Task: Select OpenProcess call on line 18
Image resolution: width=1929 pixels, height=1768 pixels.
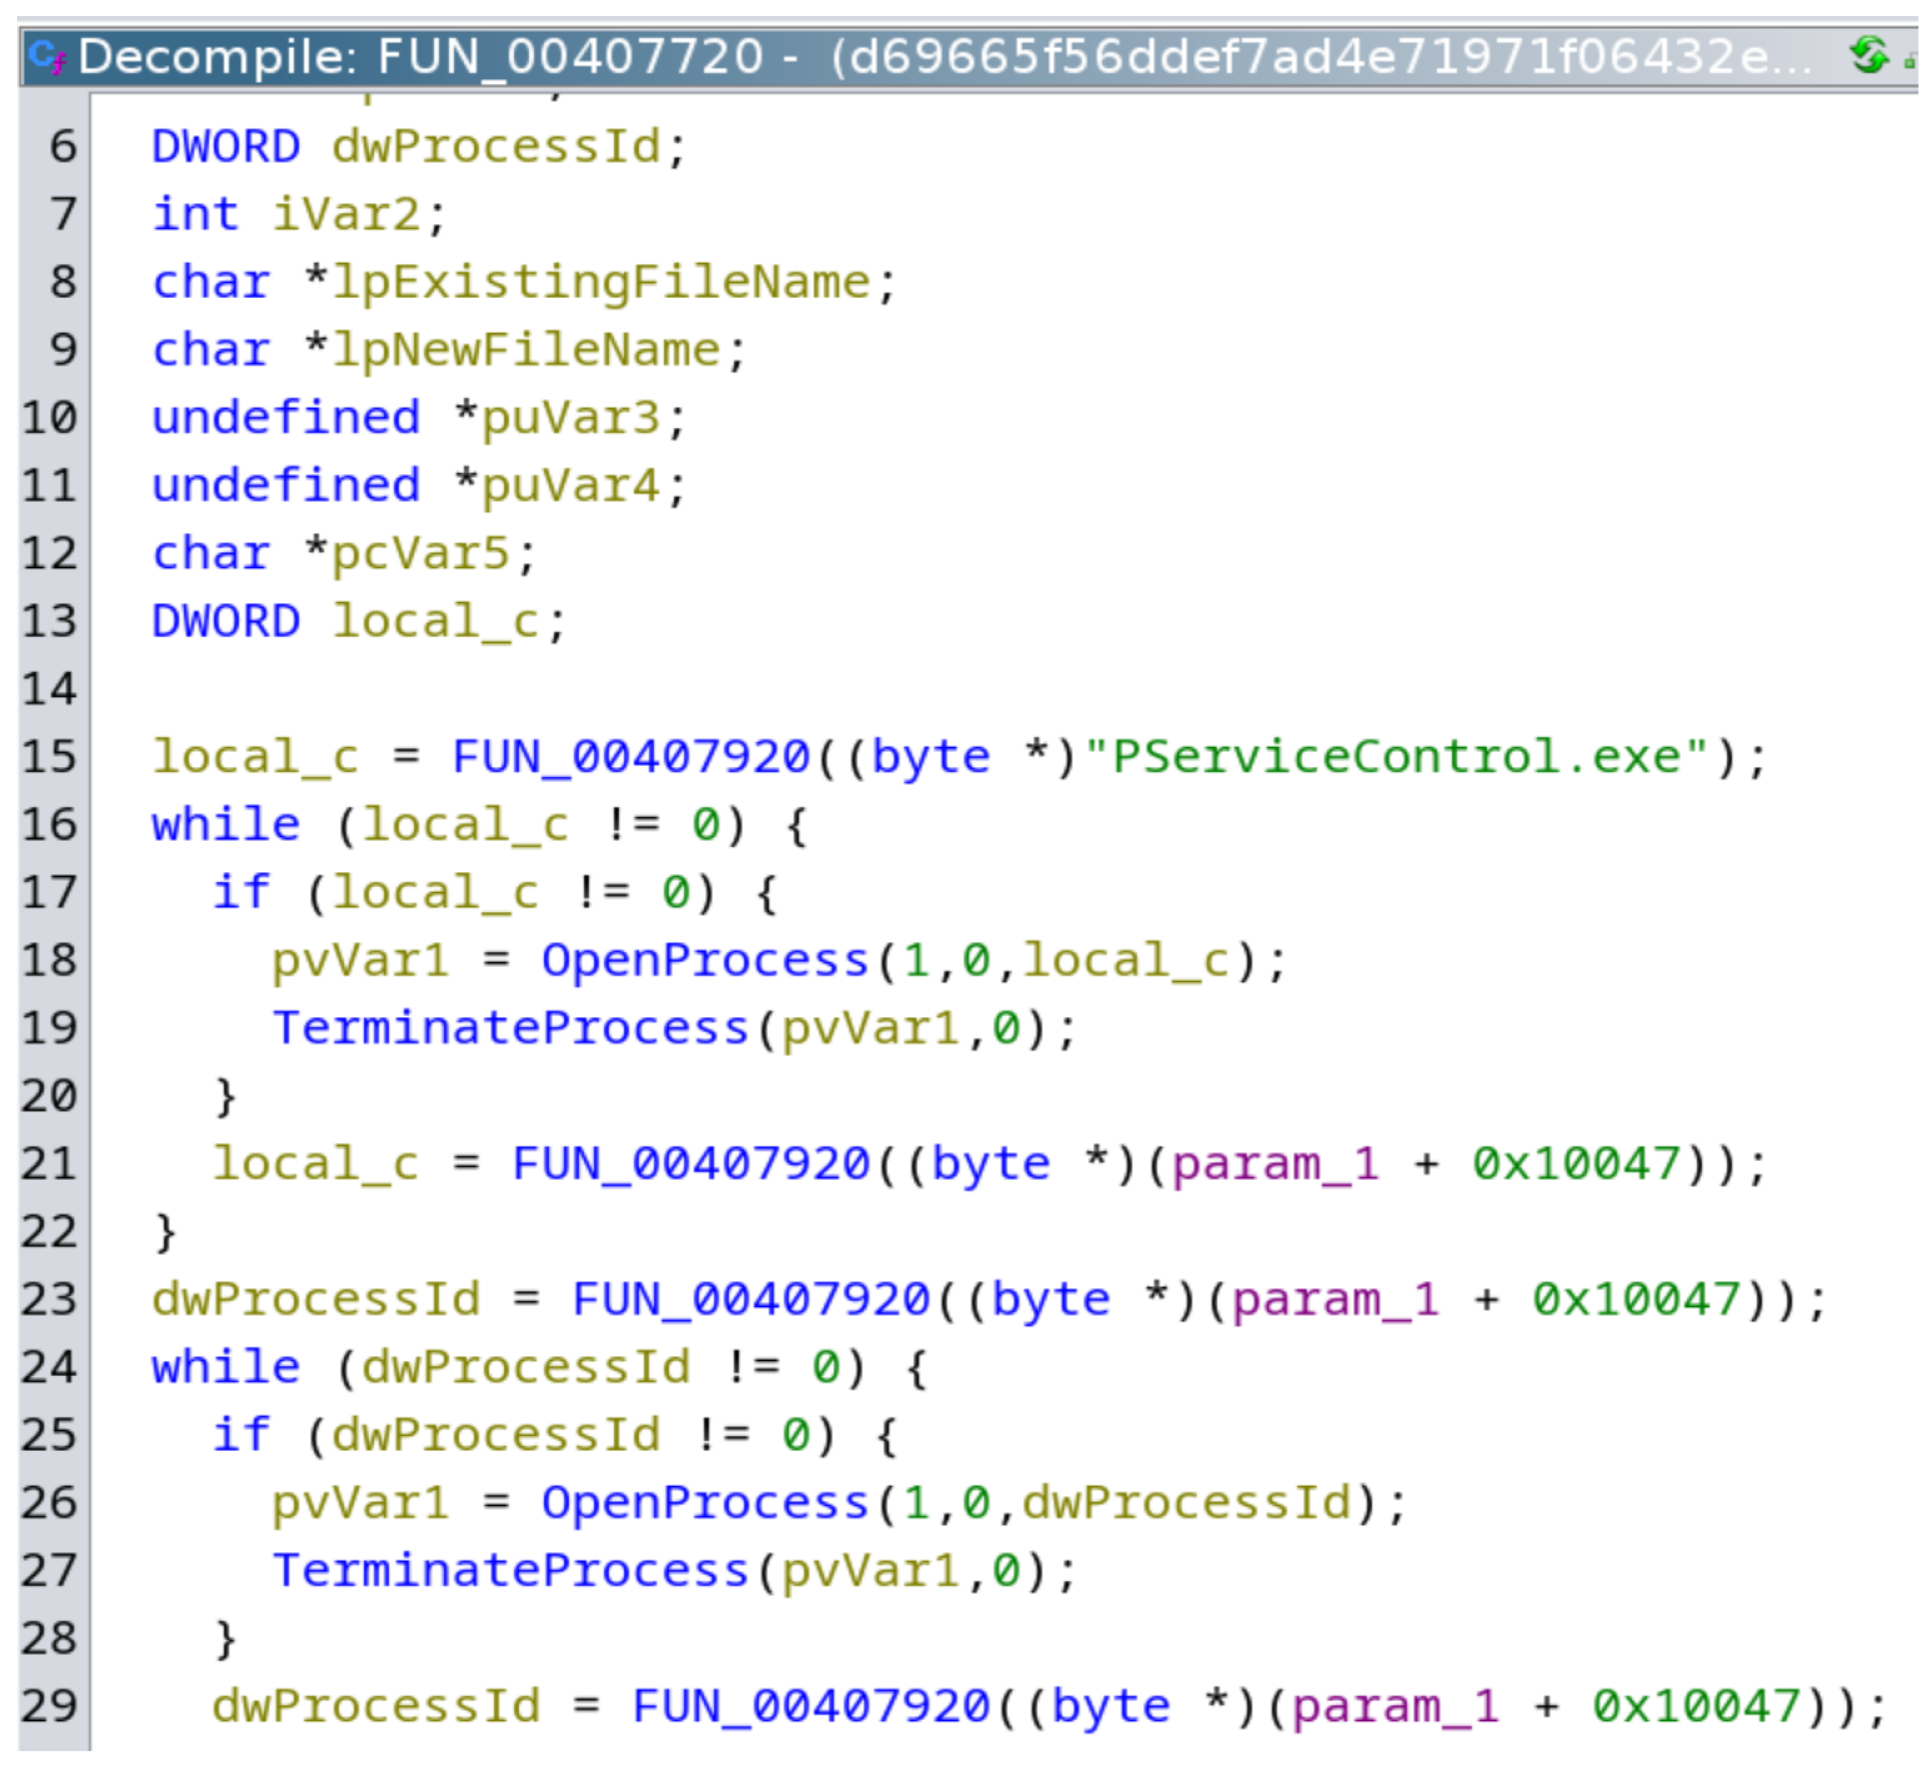Action: click(x=704, y=960)
